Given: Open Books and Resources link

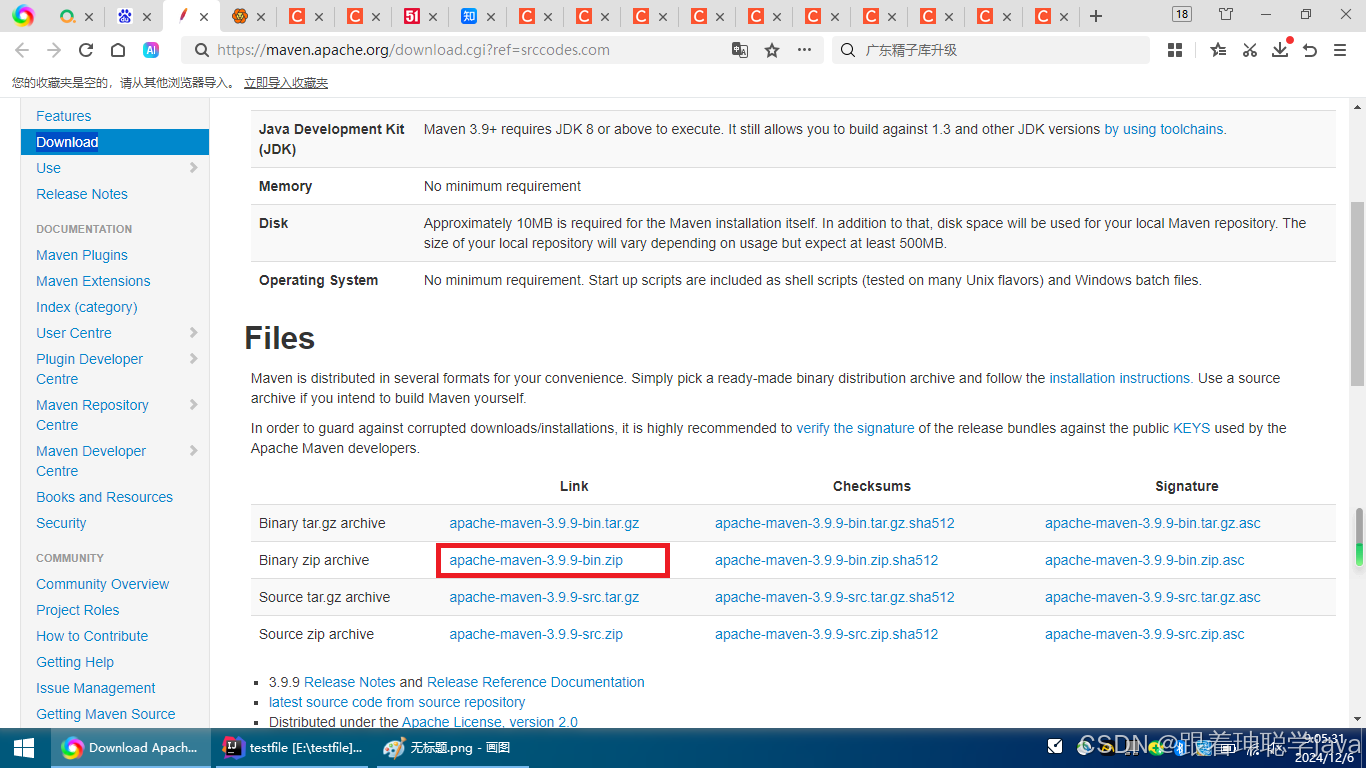Looking at the screenshot, I should click(x=104, y=497).
